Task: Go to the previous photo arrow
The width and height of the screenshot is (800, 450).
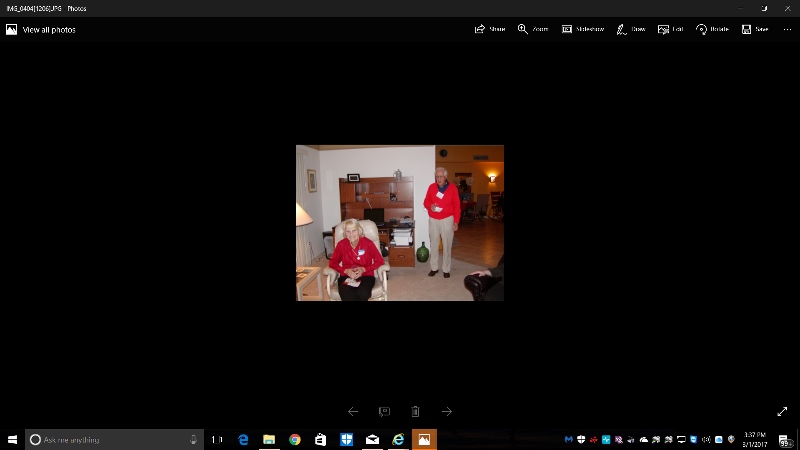Action: [353, 411]
